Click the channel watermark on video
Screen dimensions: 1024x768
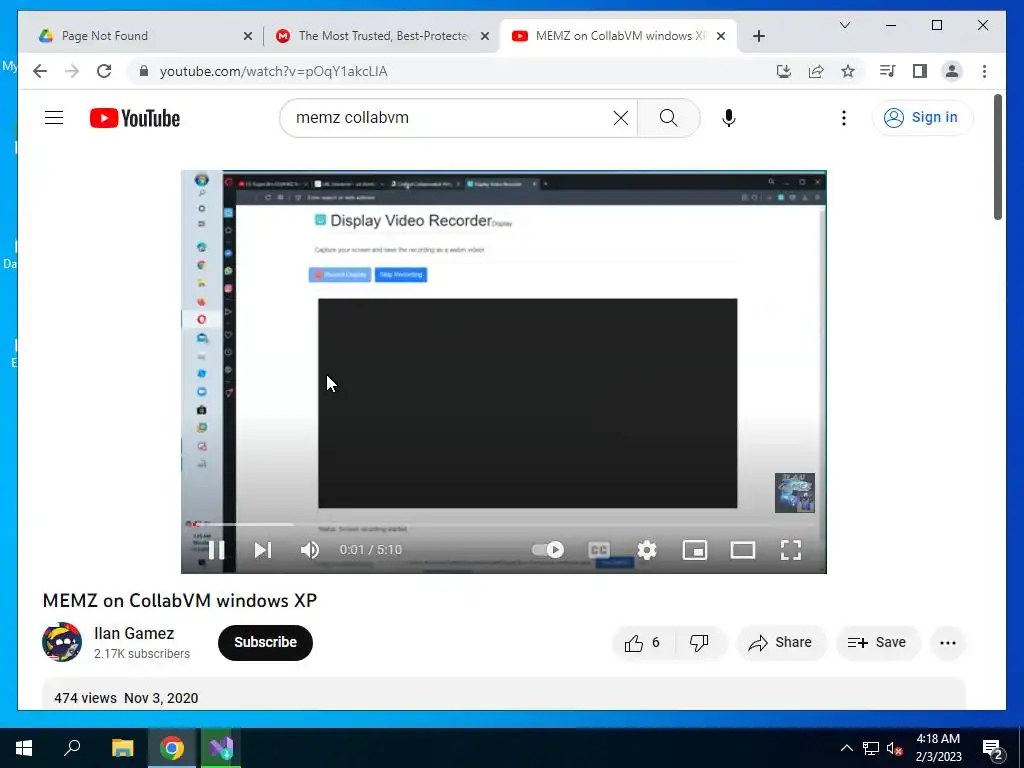795,493
